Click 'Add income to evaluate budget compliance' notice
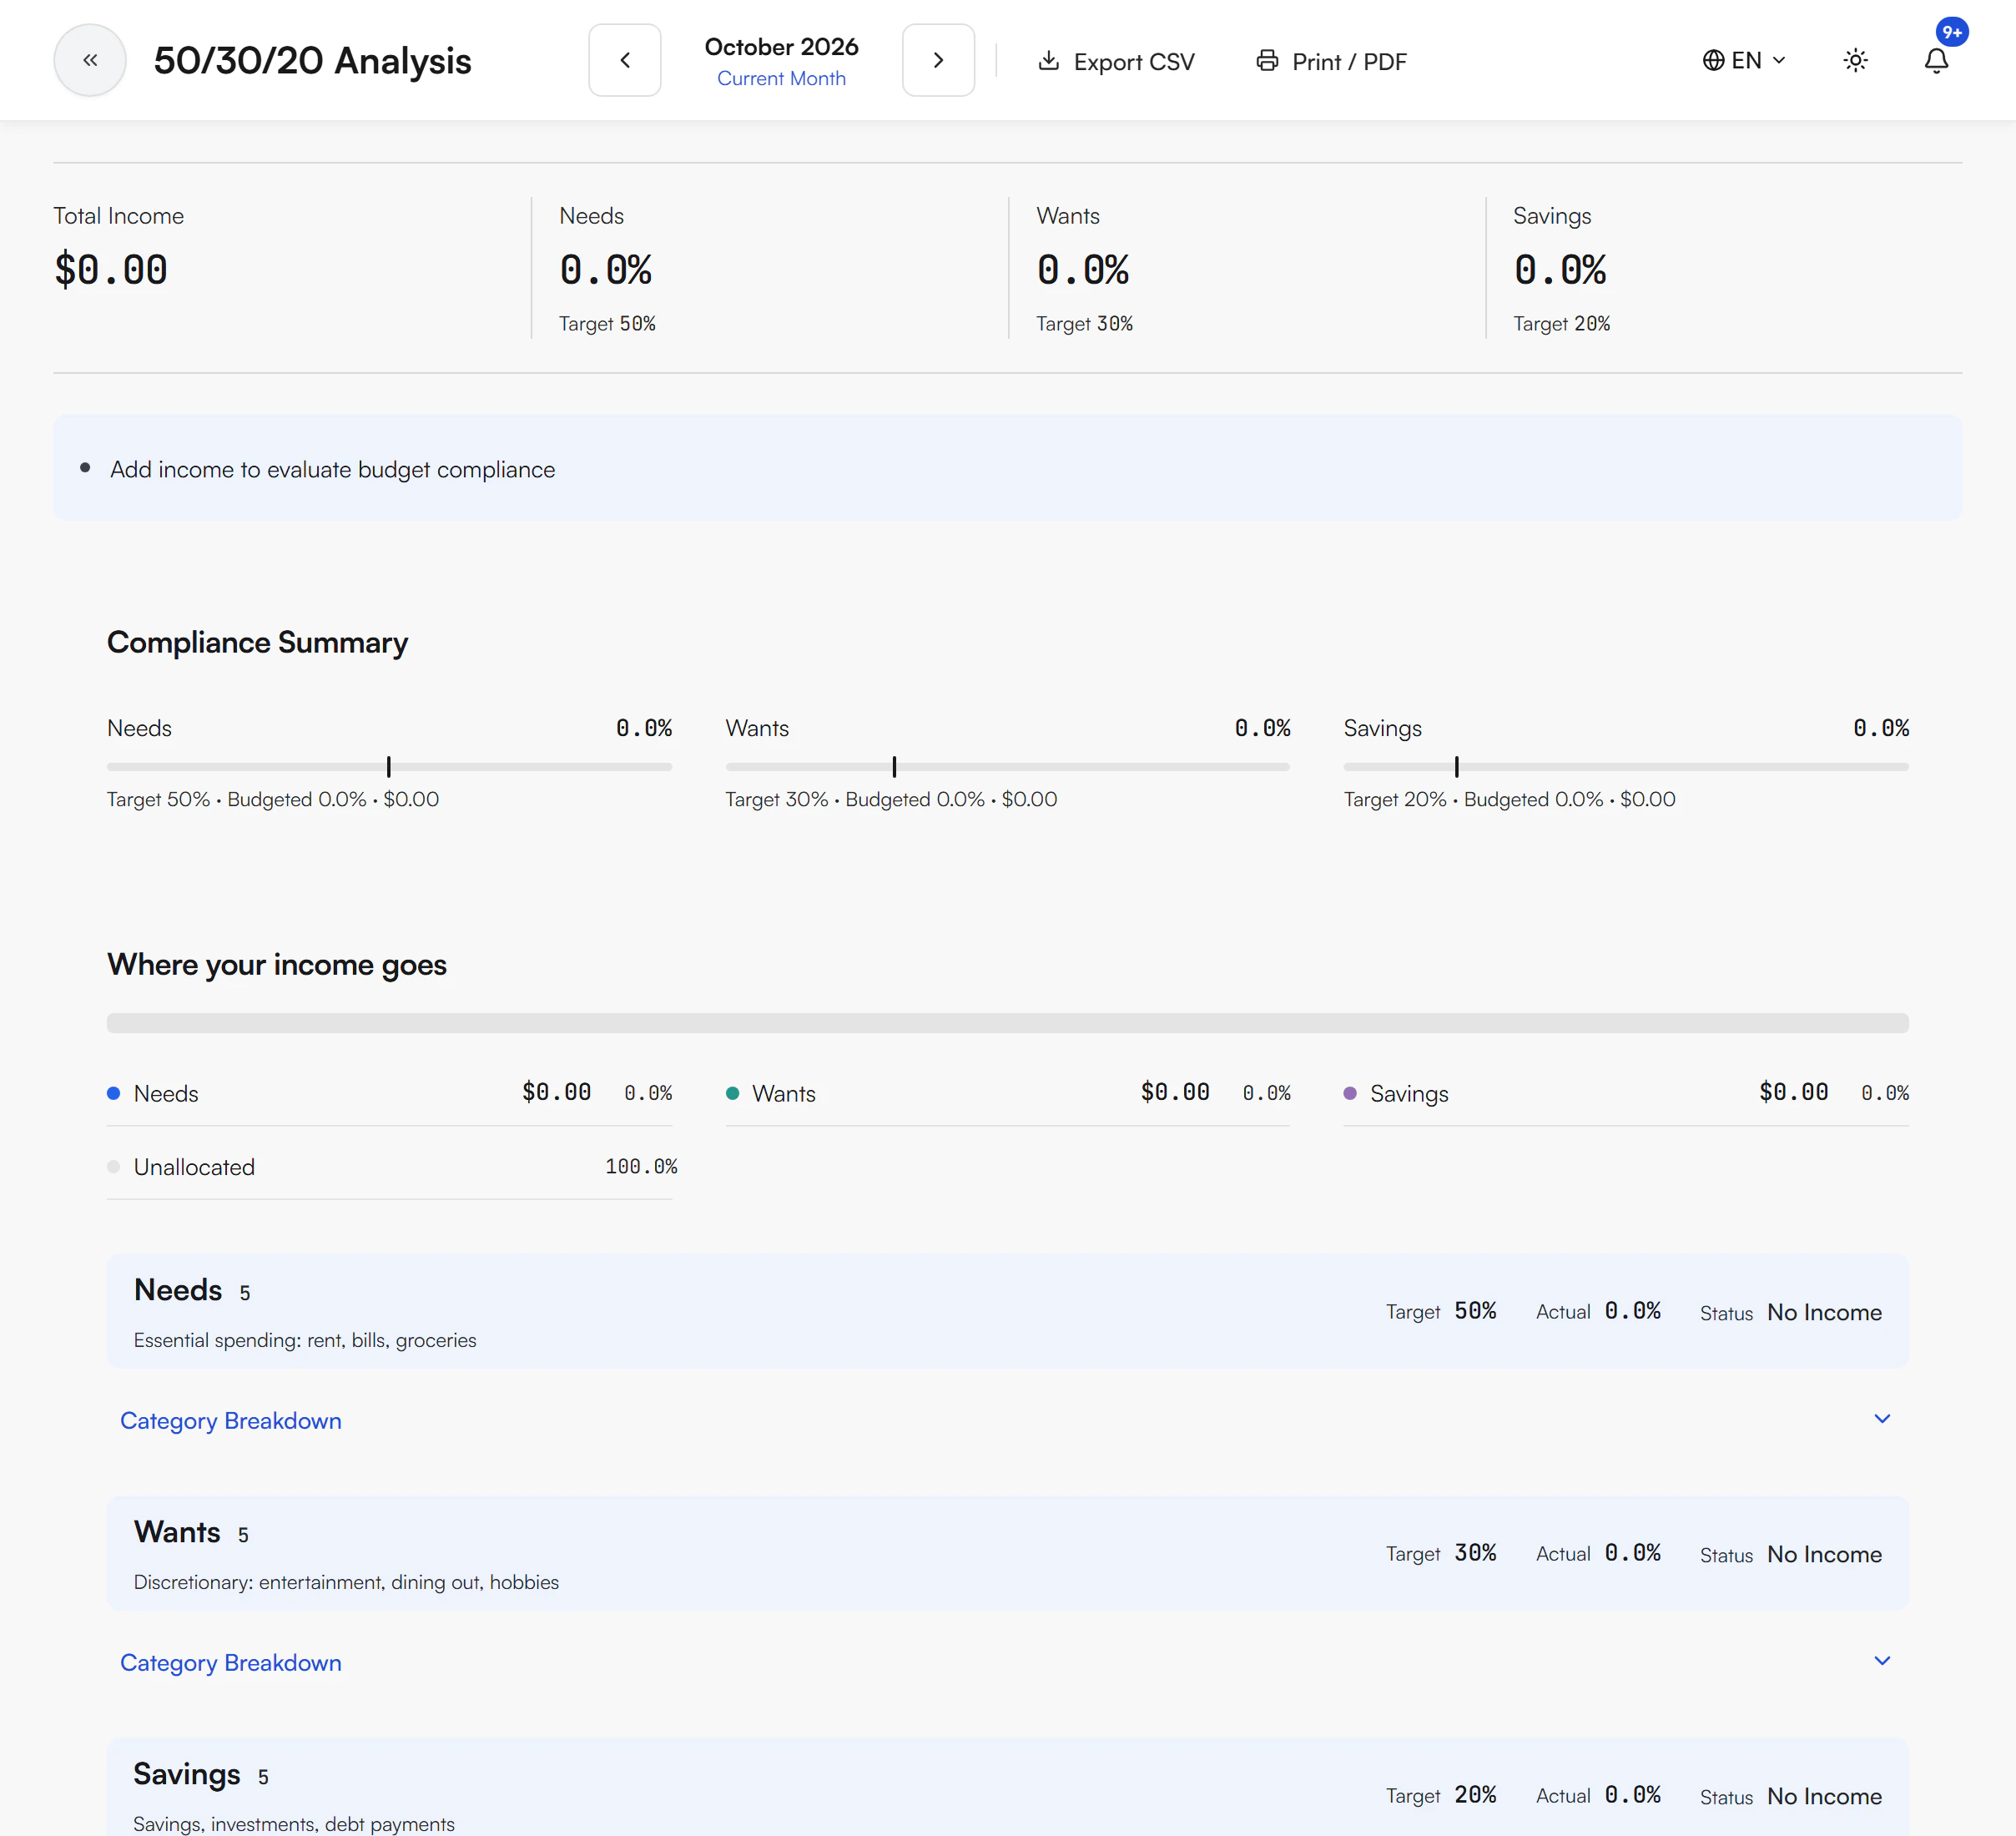 click(x=1007, y=468)
